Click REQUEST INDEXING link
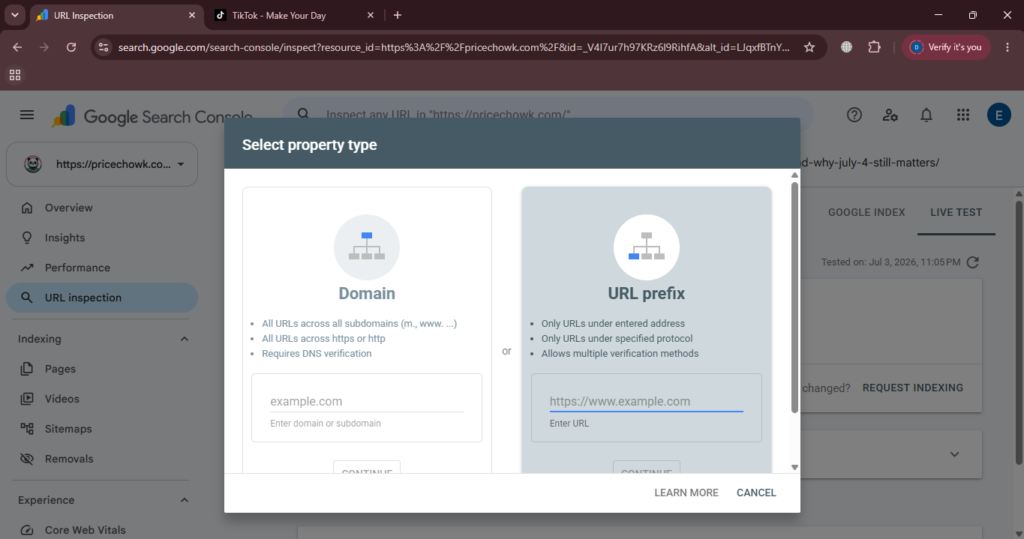Screen dimensions: 1024x539 912,388
